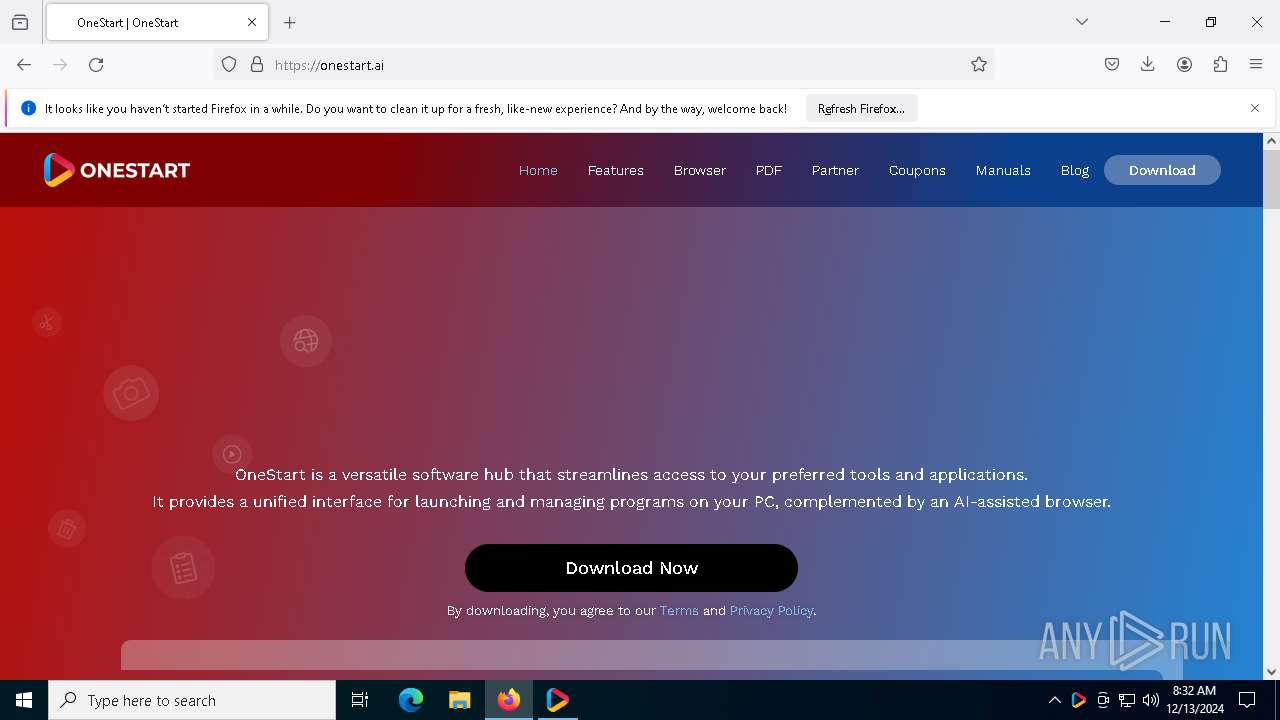Open the Features nav item
The width and height of the screenshot is (1280, 720).
616,170
